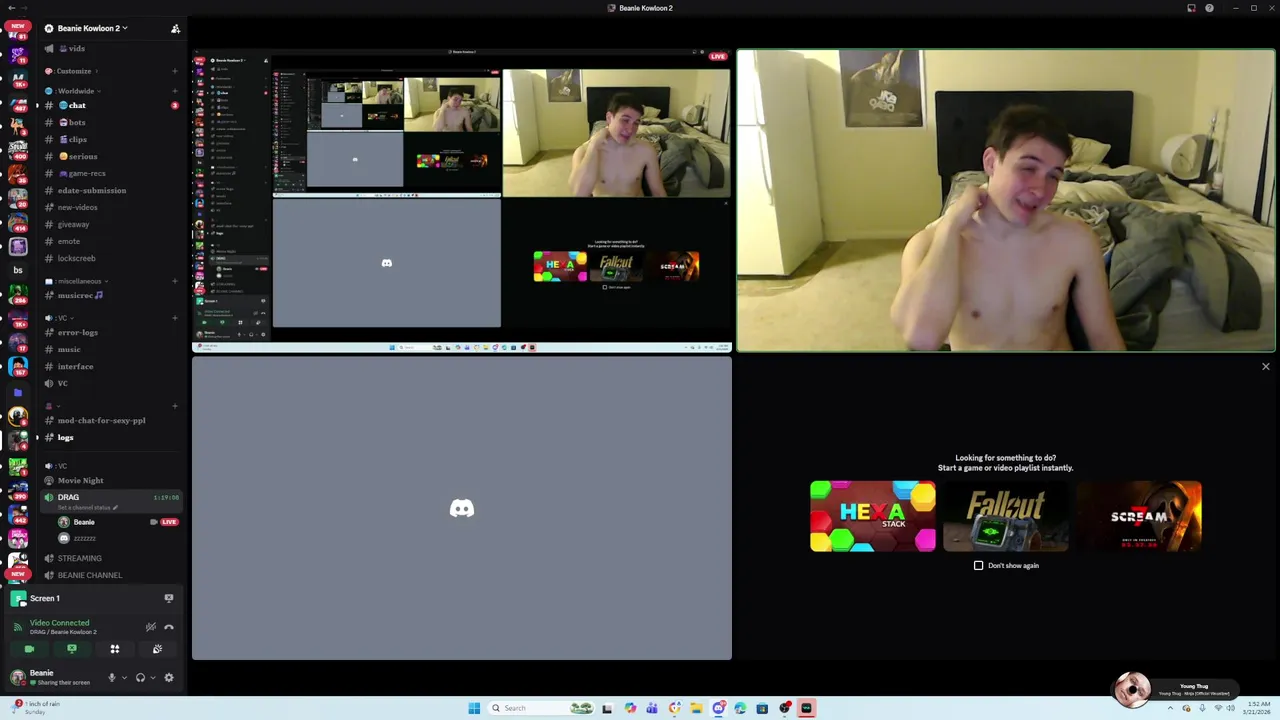The image size is (1280, 720).
Task: Open microphone input options arrow
Action: tap(124, 677)
